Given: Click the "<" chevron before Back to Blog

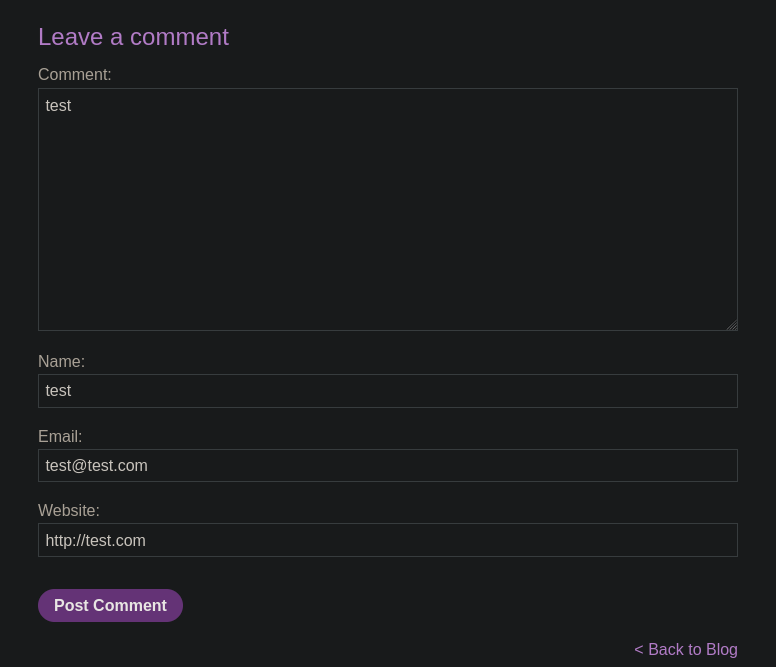Looking at the screenshot, I should coord(639,650).
